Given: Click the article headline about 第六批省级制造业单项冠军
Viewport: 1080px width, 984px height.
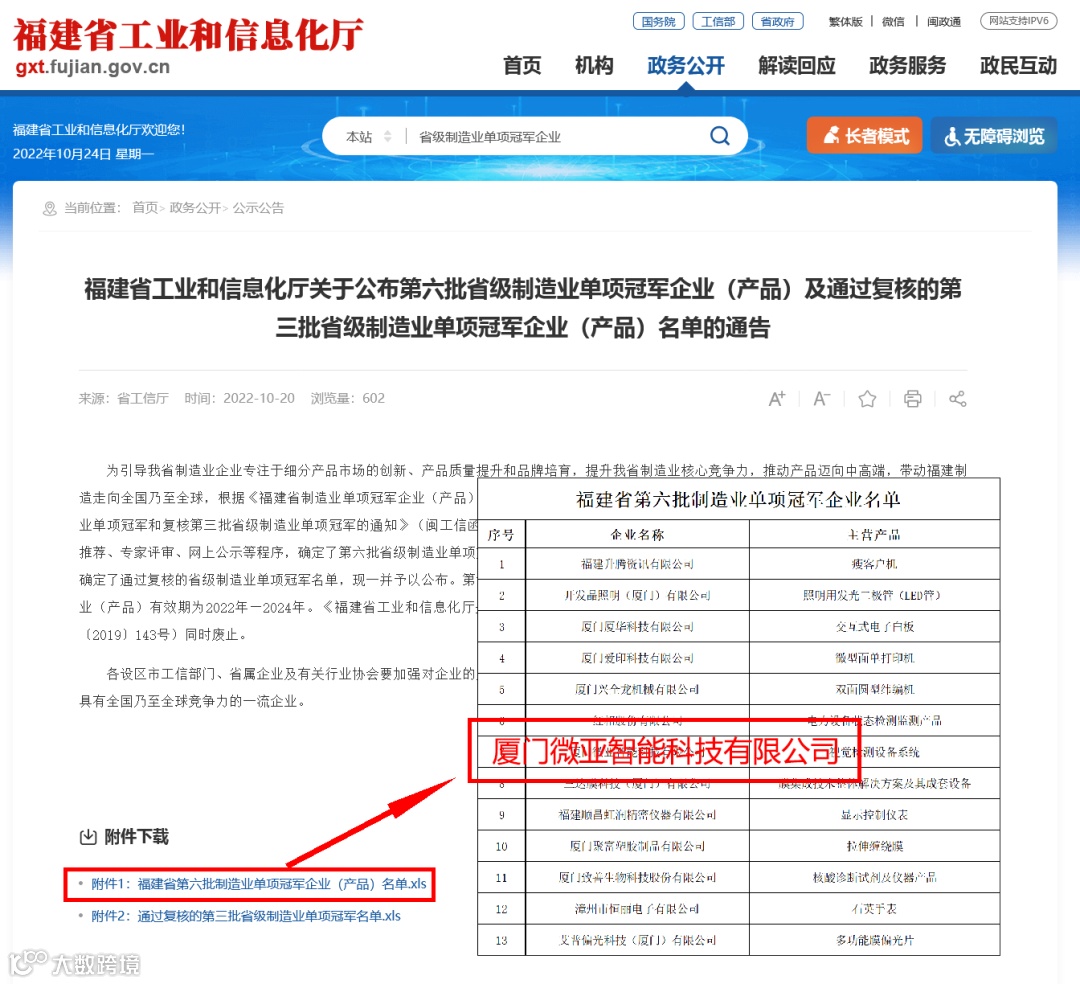Looking at the screenshot, I should pyautogui.click(x=523, y=308).
